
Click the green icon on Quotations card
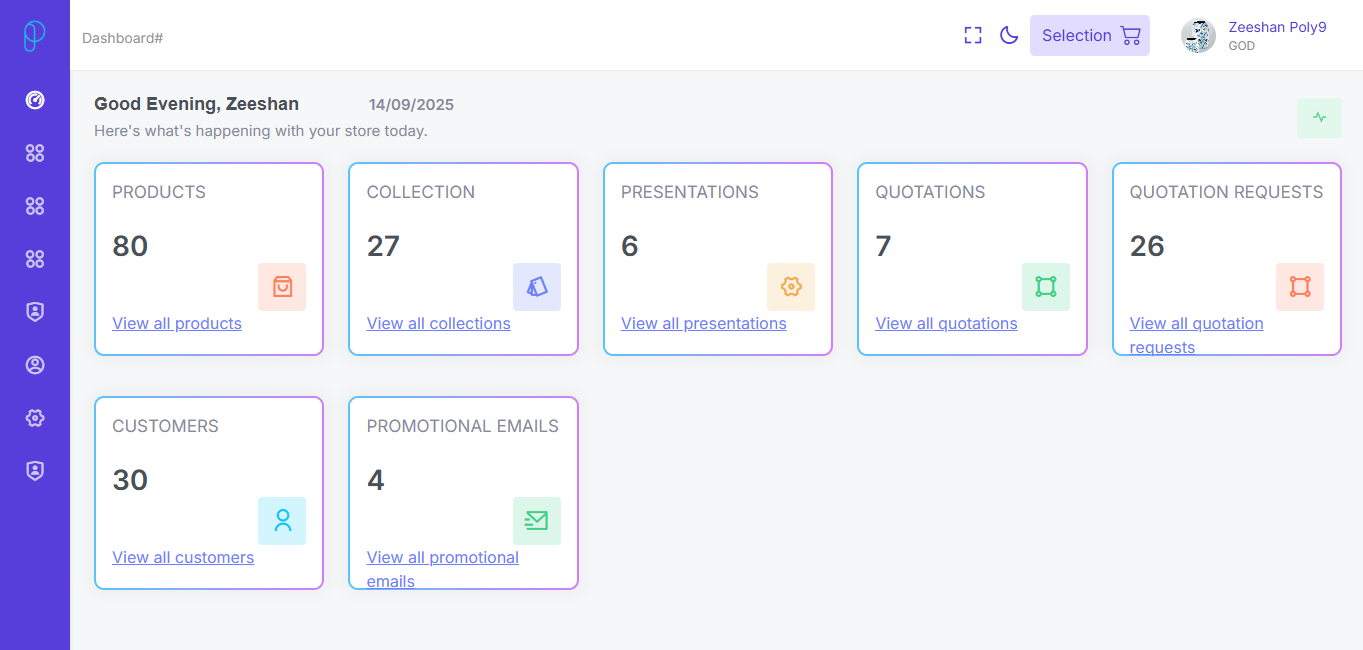tap(1046, 287)
